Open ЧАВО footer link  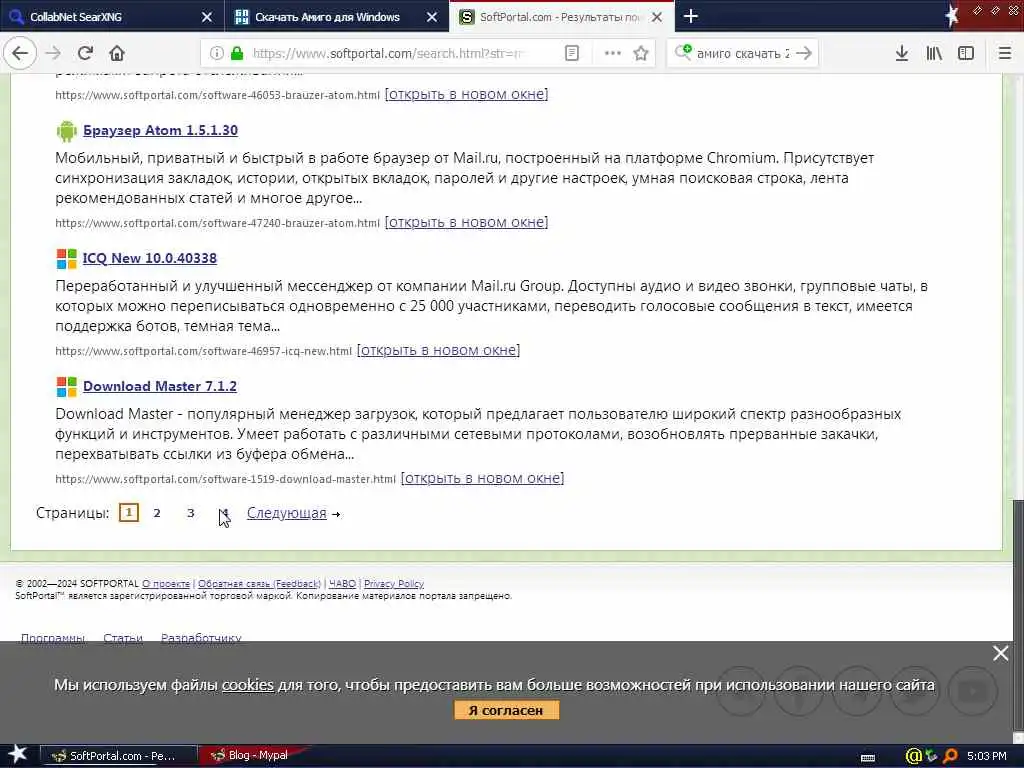pyautogui.click(x=342, y=584)
